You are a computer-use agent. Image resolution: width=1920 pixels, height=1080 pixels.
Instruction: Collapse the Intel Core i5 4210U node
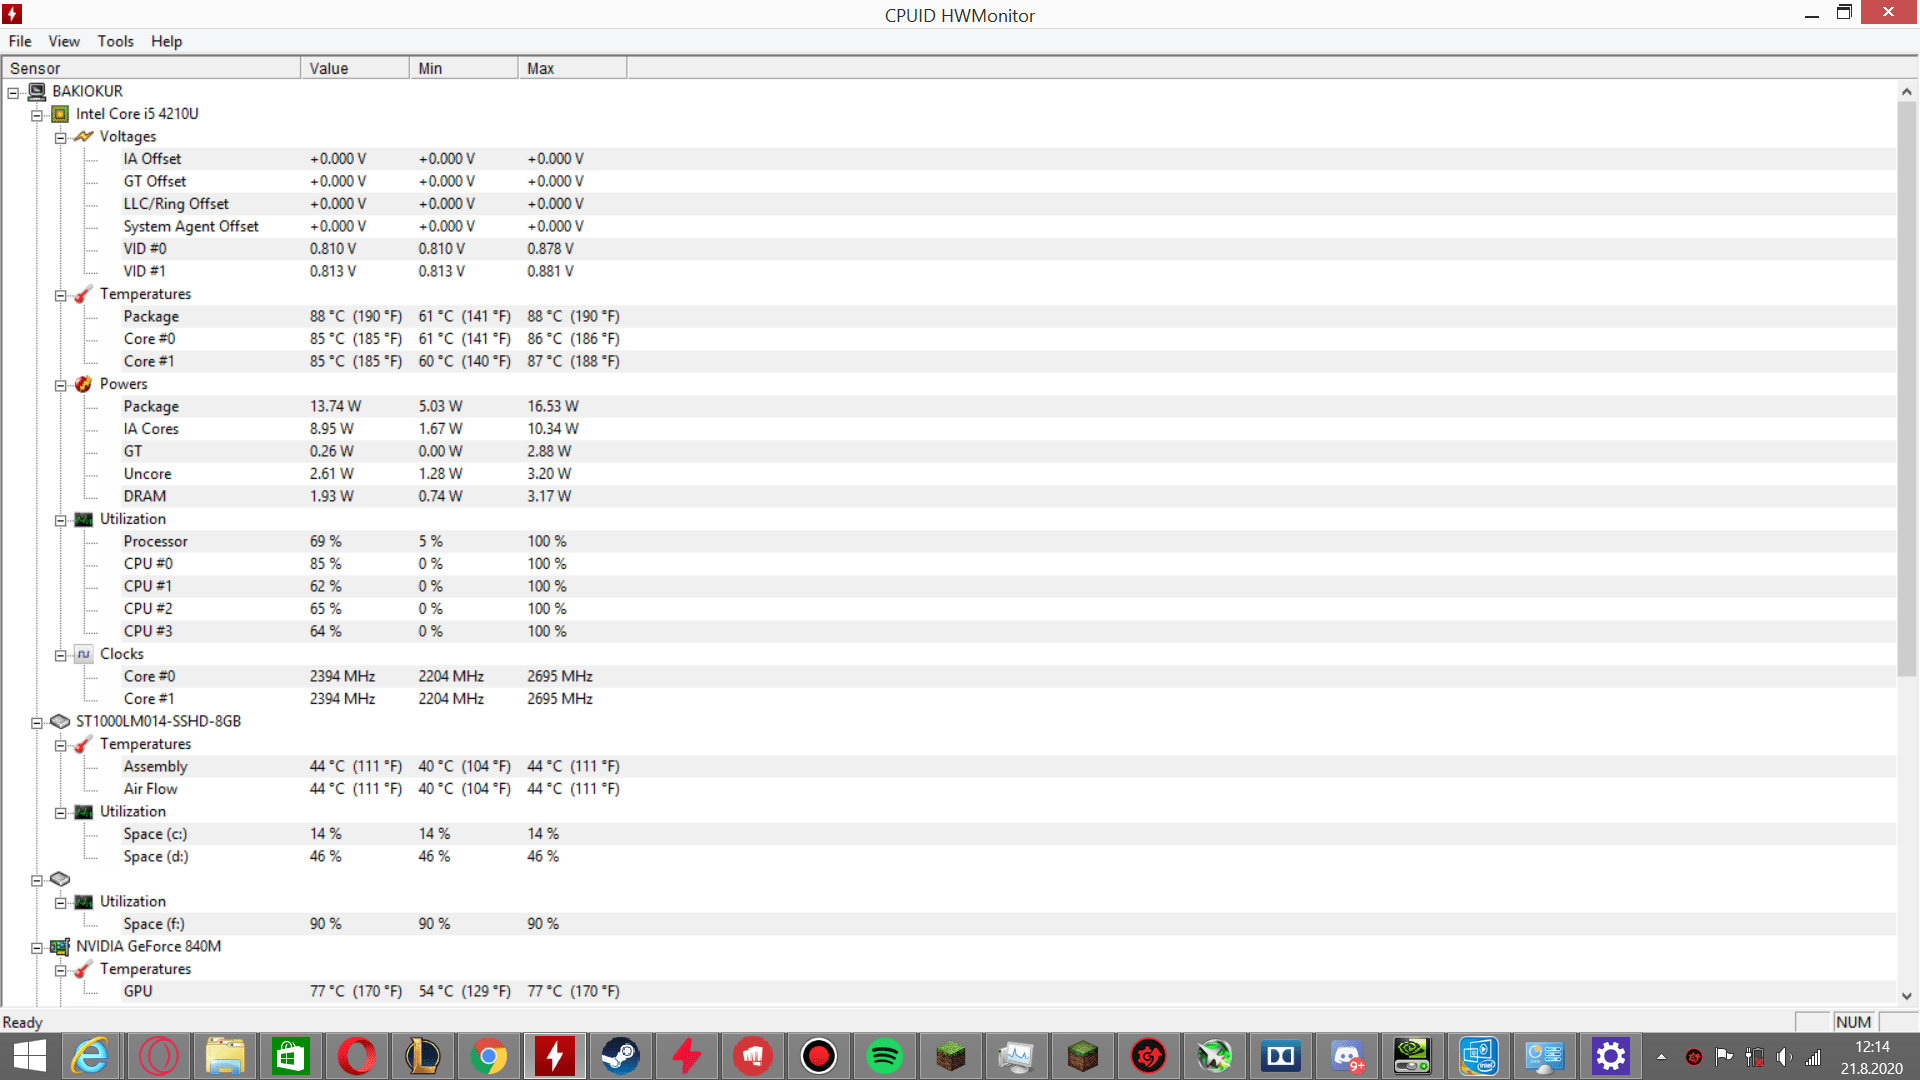[37, 115]
